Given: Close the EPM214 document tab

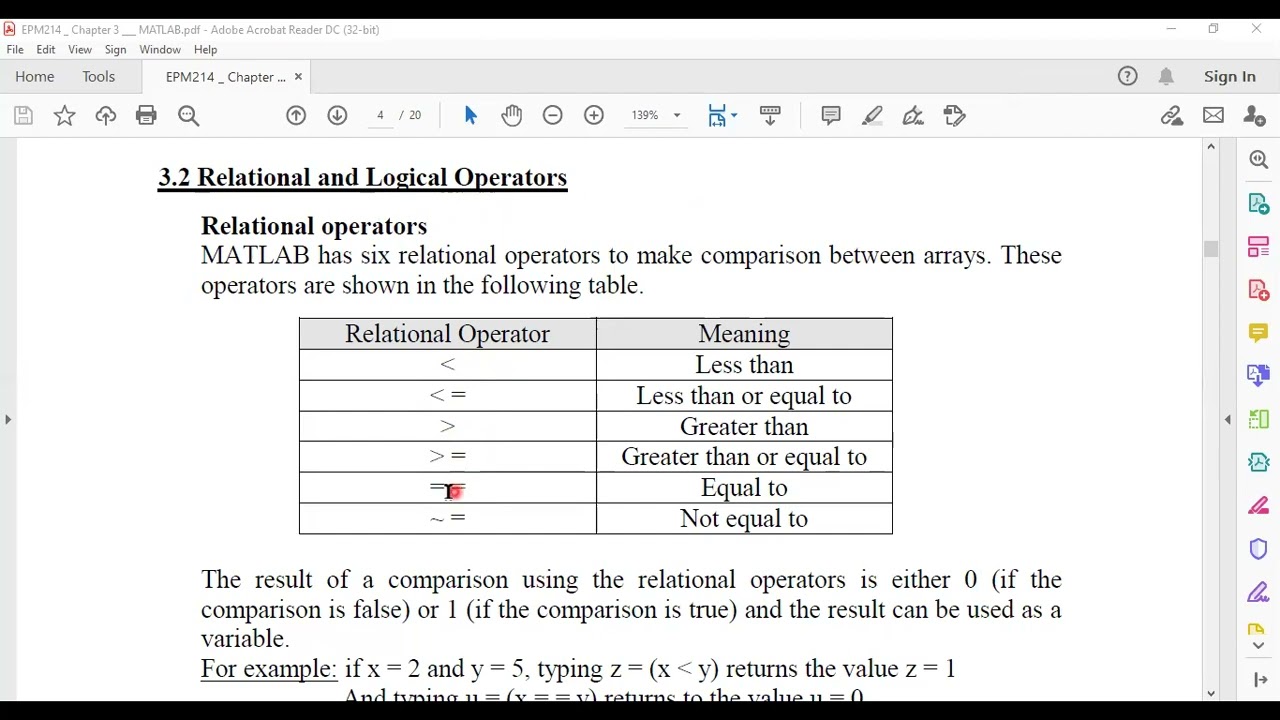Looking at the screenshot, I should 298,77.
